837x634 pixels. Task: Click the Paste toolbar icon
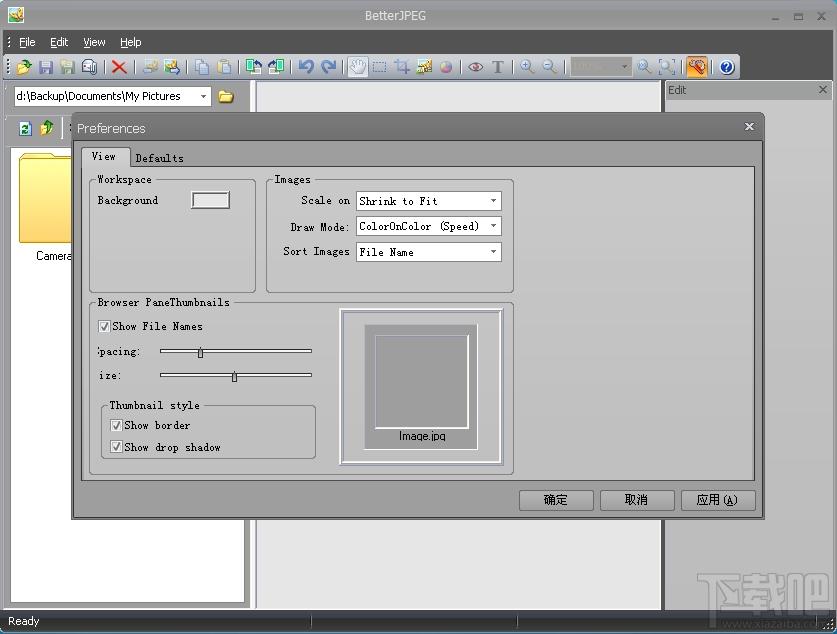(x=224, y=67)
